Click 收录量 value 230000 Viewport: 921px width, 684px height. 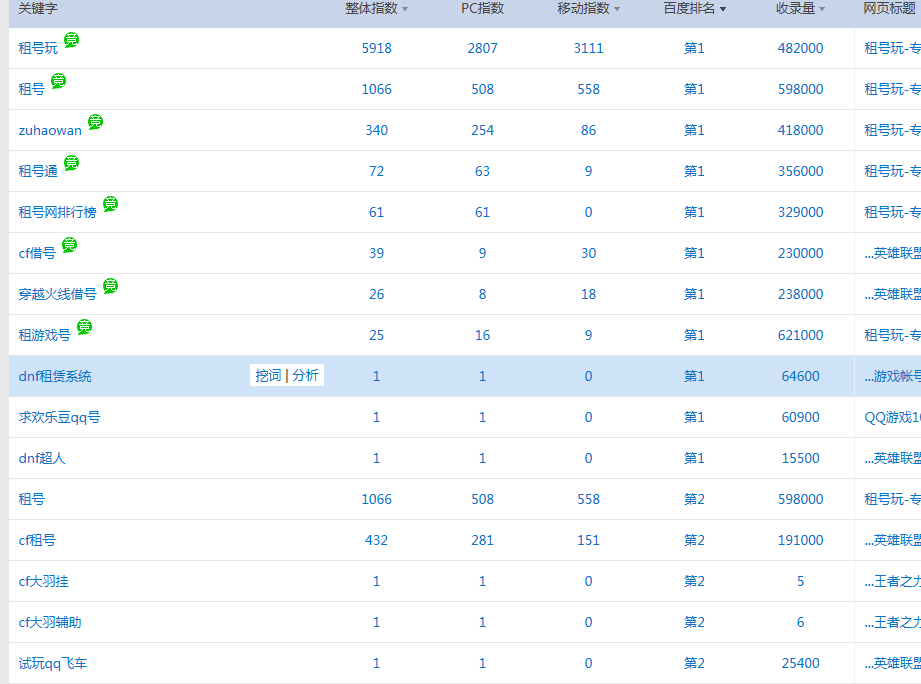pos(801,253)
